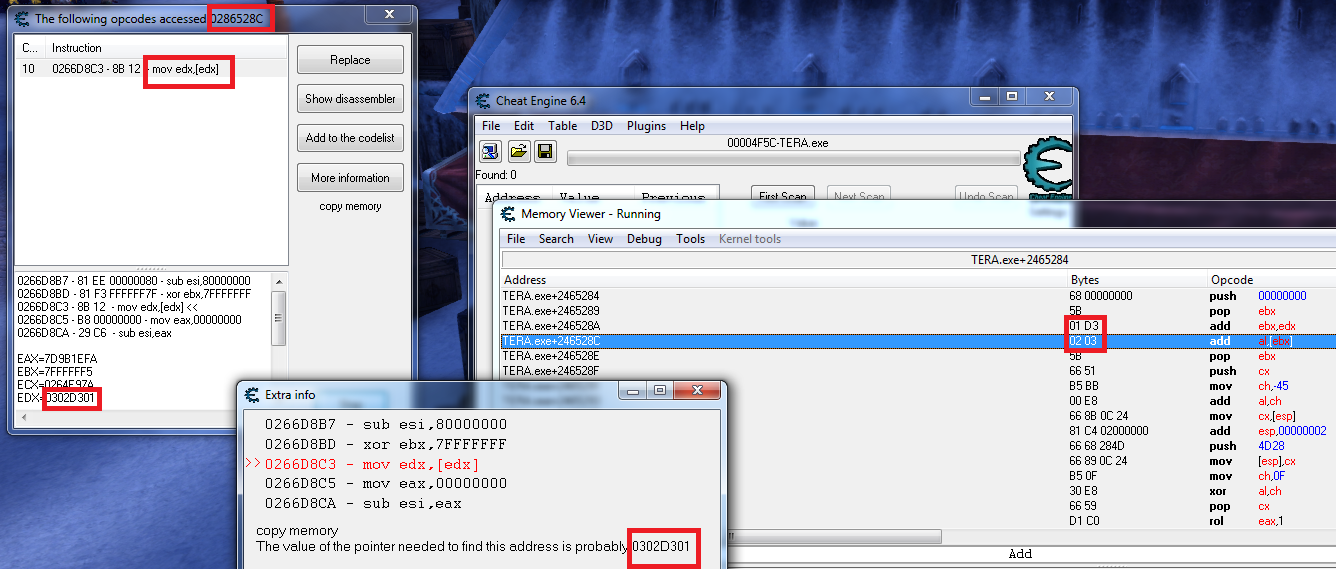This screenshot has height=569, width=1336.
Task: Open the Debug menu
Action: pyautogui.click(x=644, y=239)
